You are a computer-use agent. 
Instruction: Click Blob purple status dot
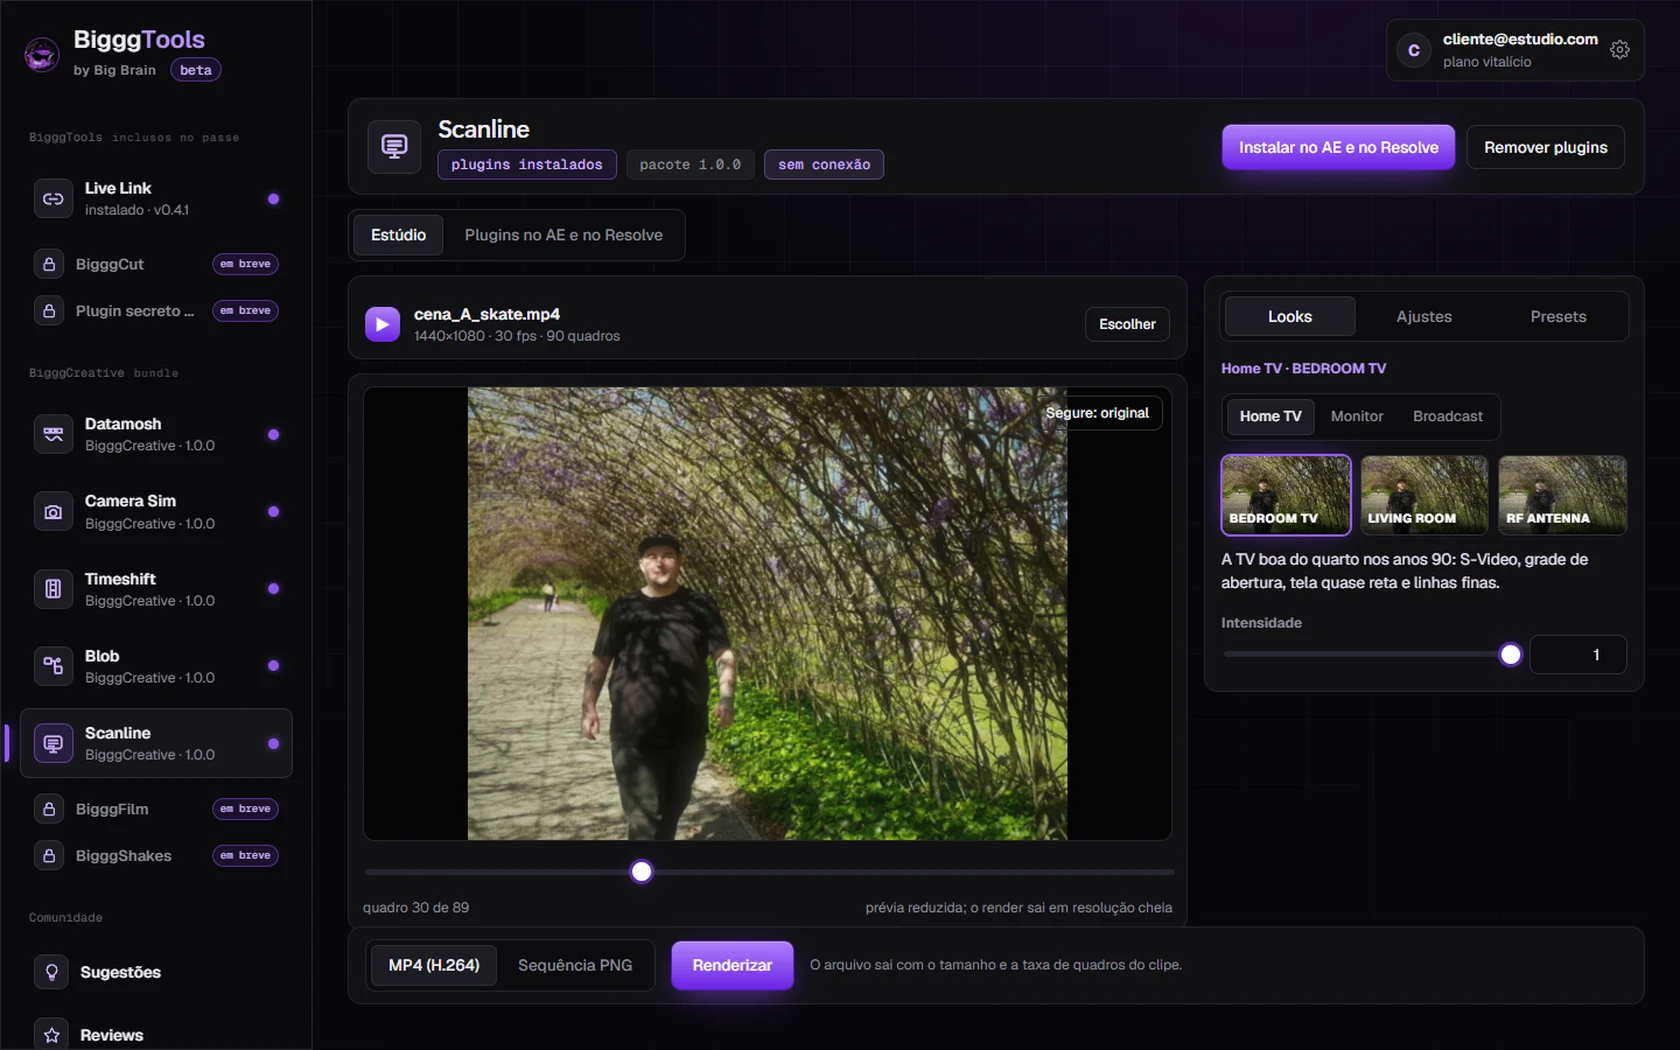coord(273,666)
